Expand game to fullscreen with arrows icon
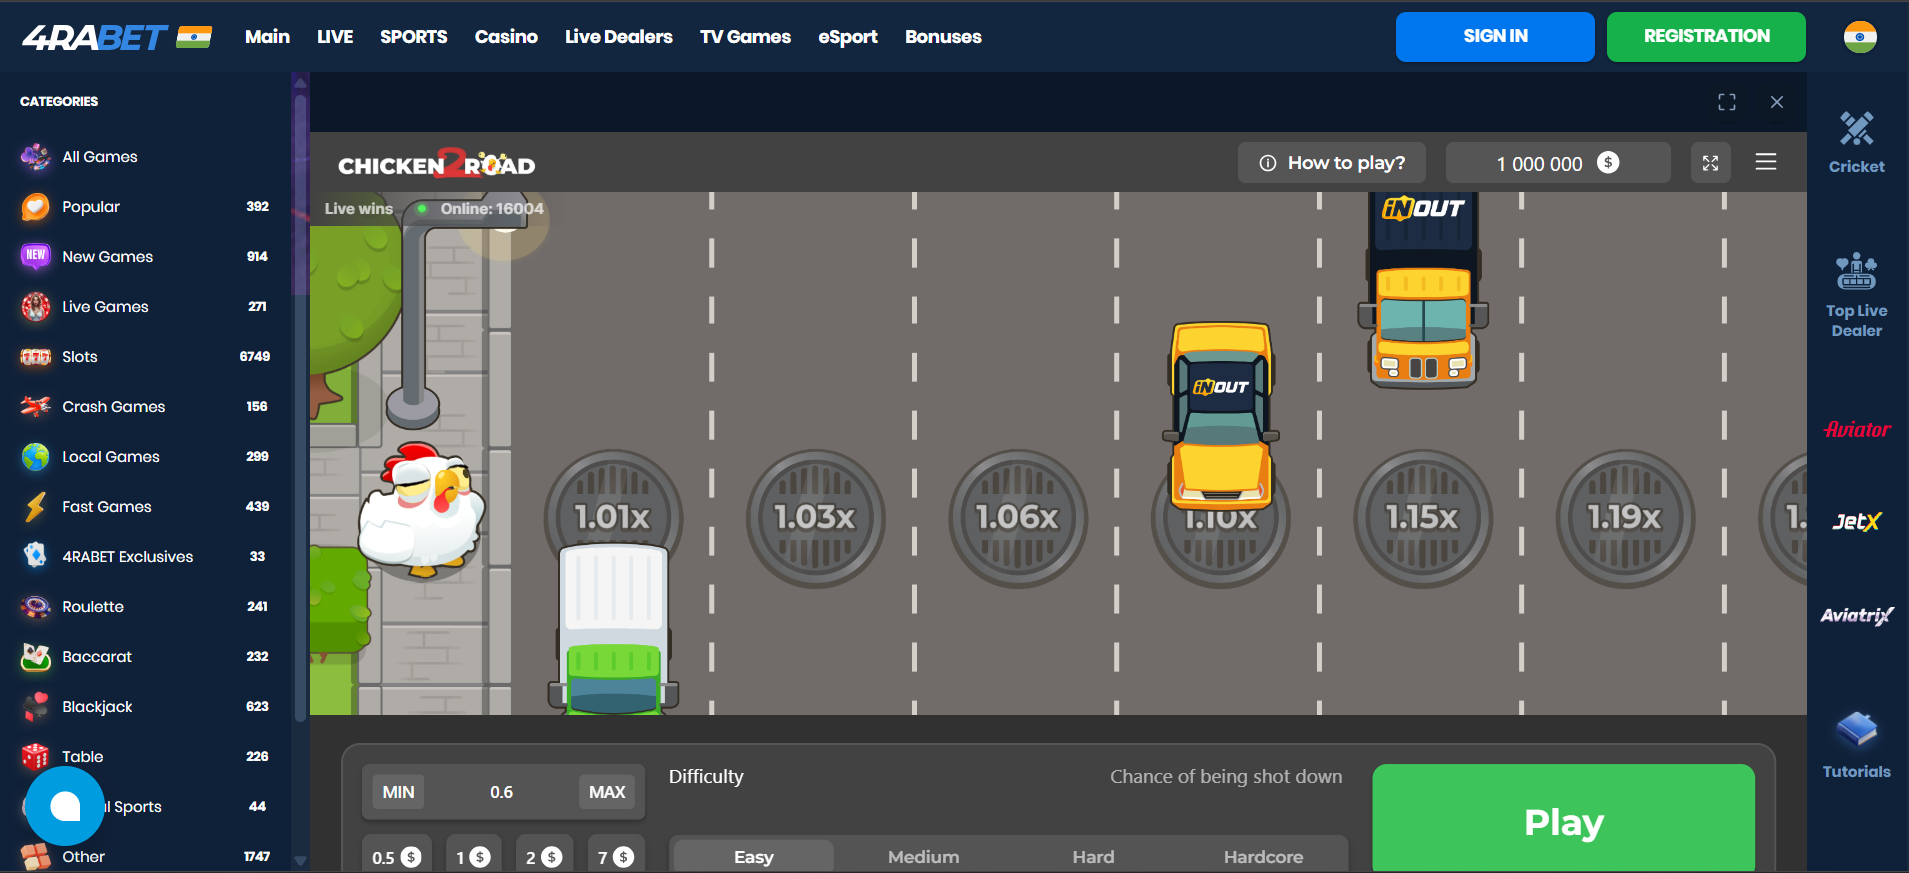Image resolution: width=1909 pixels, height=873 pixels. (x=1710, y=163)
